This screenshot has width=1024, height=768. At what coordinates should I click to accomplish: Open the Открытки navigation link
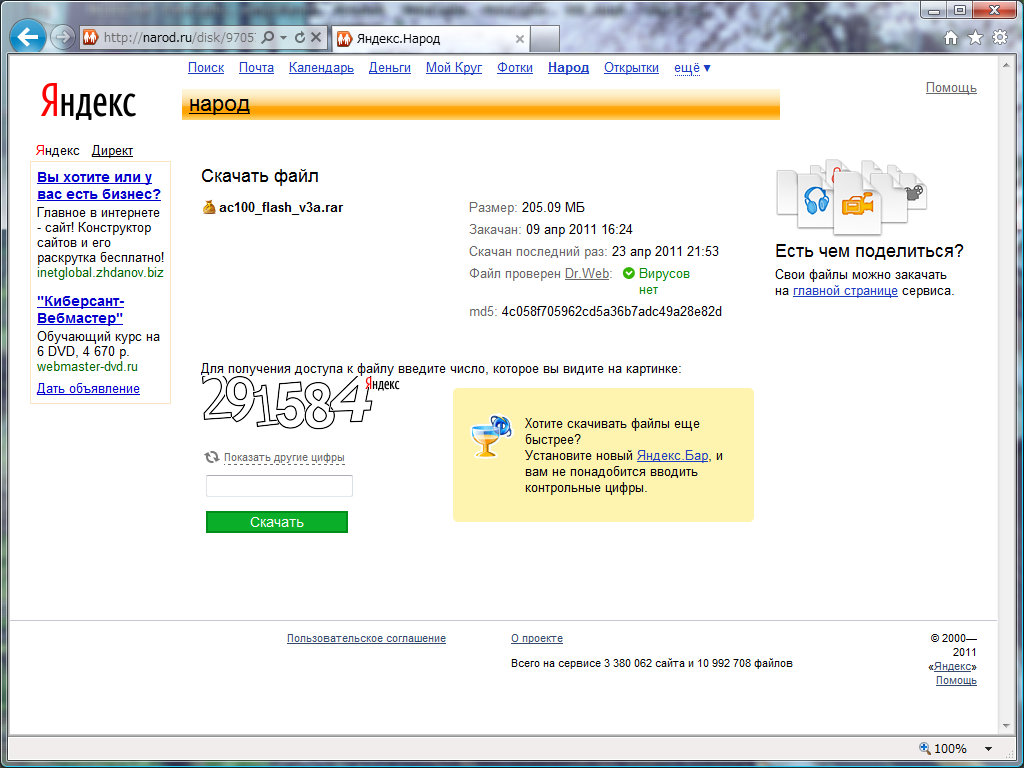632,68
